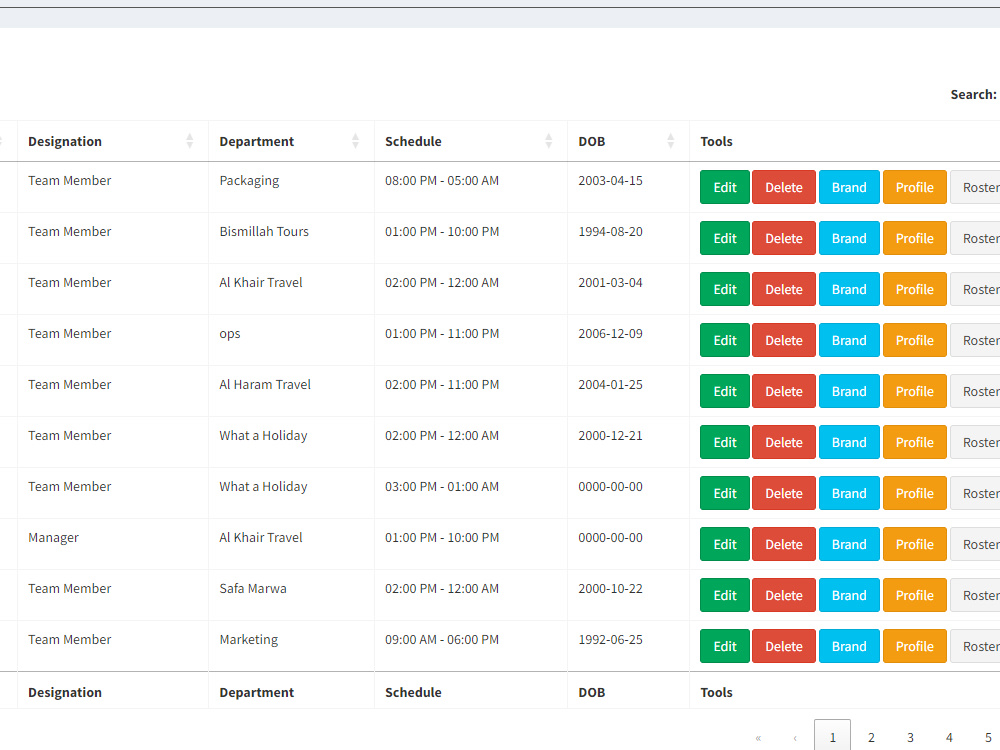Open Brand for Manager row
The height and width of the screenshot is (750, 1000).
[849, 544]
